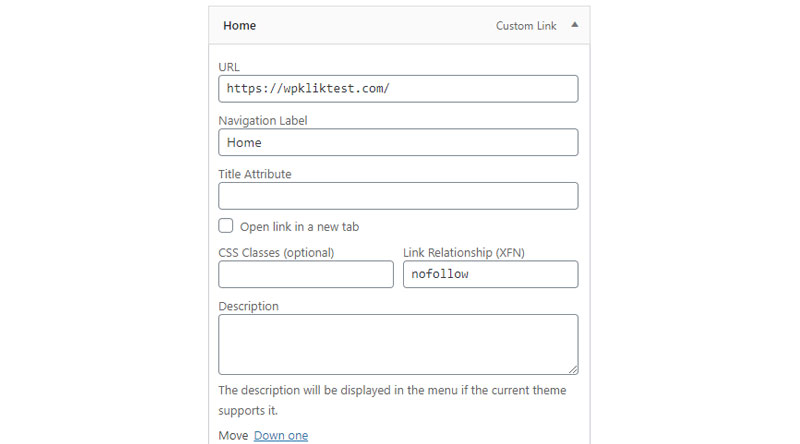Select the empty Title Attribute field
Screen dimensions: 800x444
coord(398,196)
